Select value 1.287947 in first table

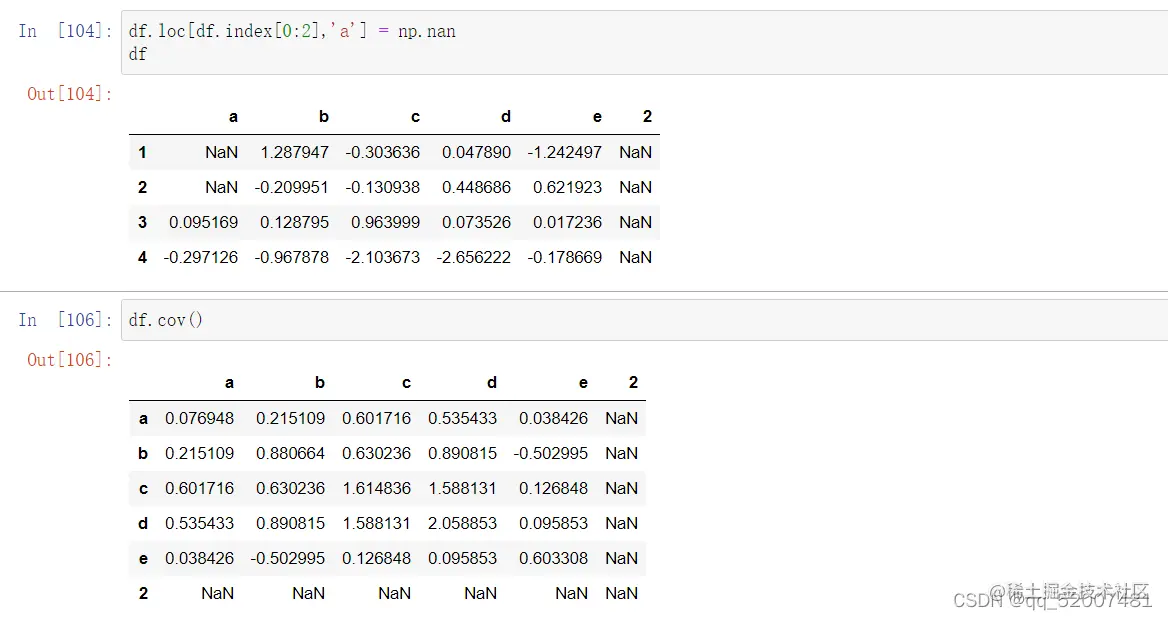pos(294,153)
